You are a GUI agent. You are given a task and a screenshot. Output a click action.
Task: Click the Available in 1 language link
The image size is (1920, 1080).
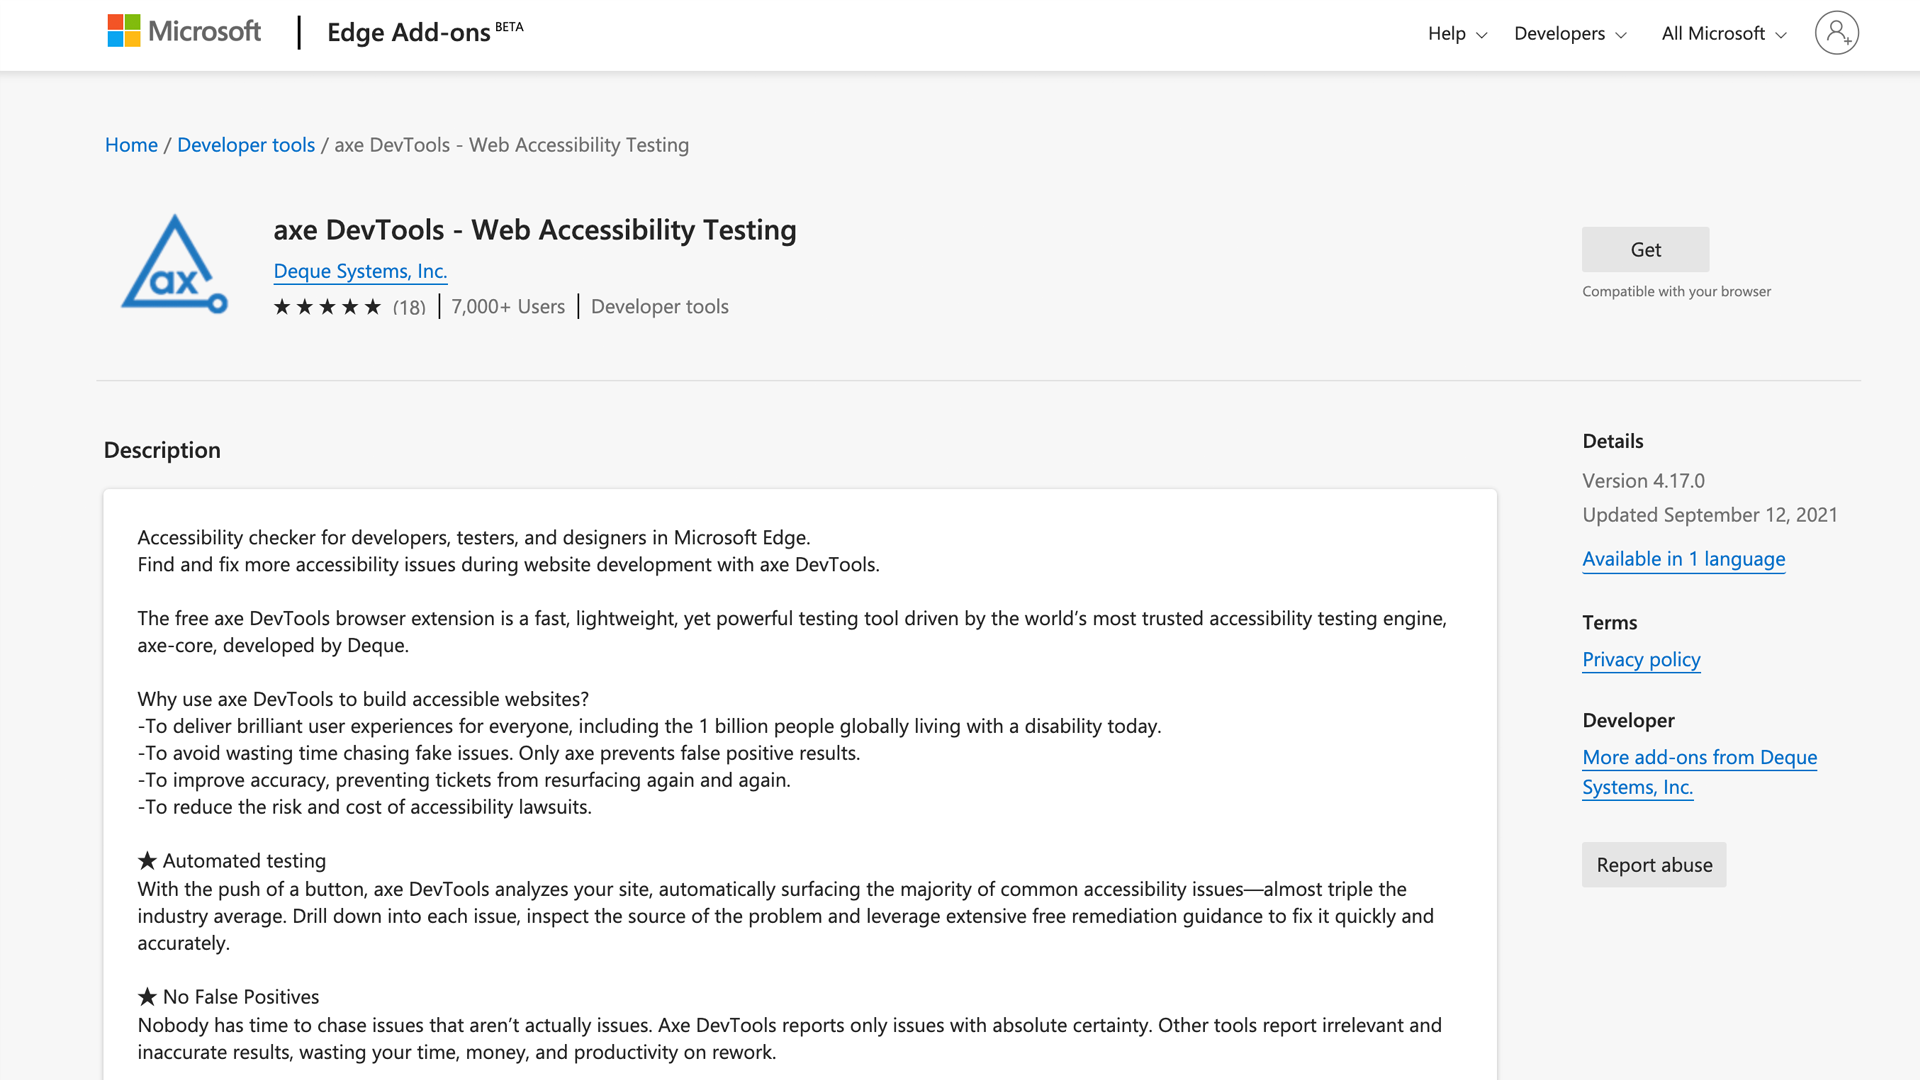[1684, 558]
